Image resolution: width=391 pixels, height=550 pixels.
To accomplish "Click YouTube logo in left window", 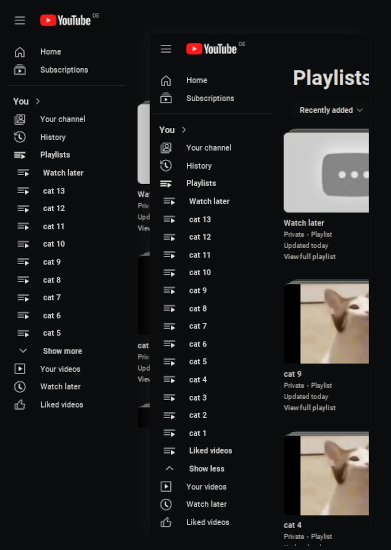I will coord(66,20).
